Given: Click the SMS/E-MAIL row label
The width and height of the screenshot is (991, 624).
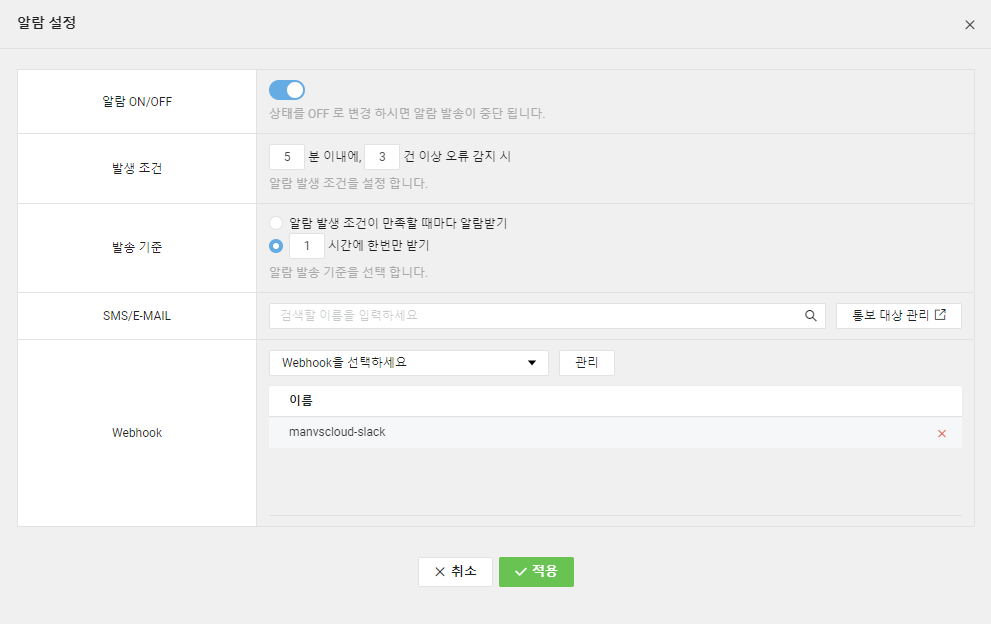Looking at the screenshot, I should coord(137,316).
